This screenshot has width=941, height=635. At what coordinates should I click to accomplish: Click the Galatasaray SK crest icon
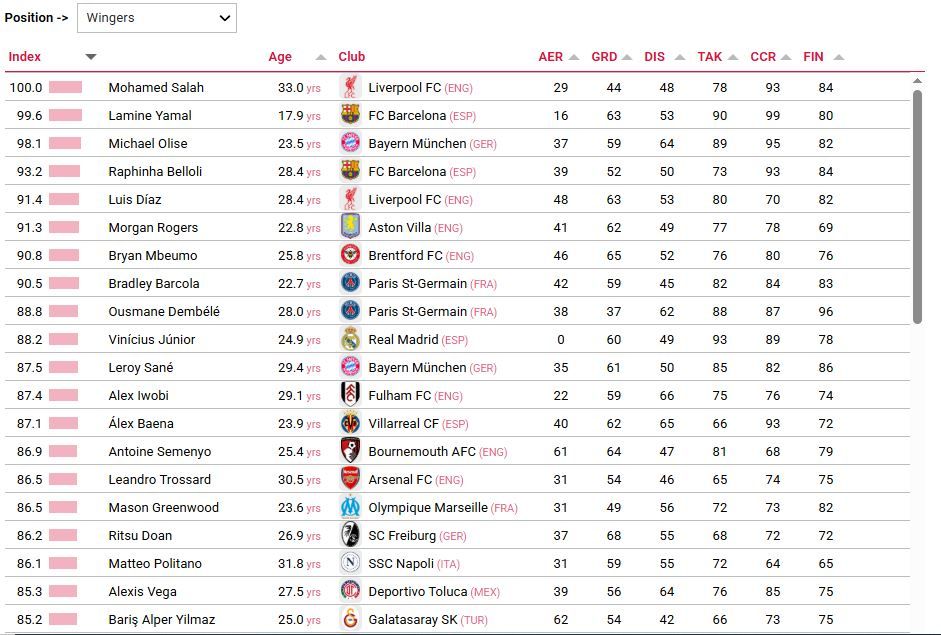(350, 619)
